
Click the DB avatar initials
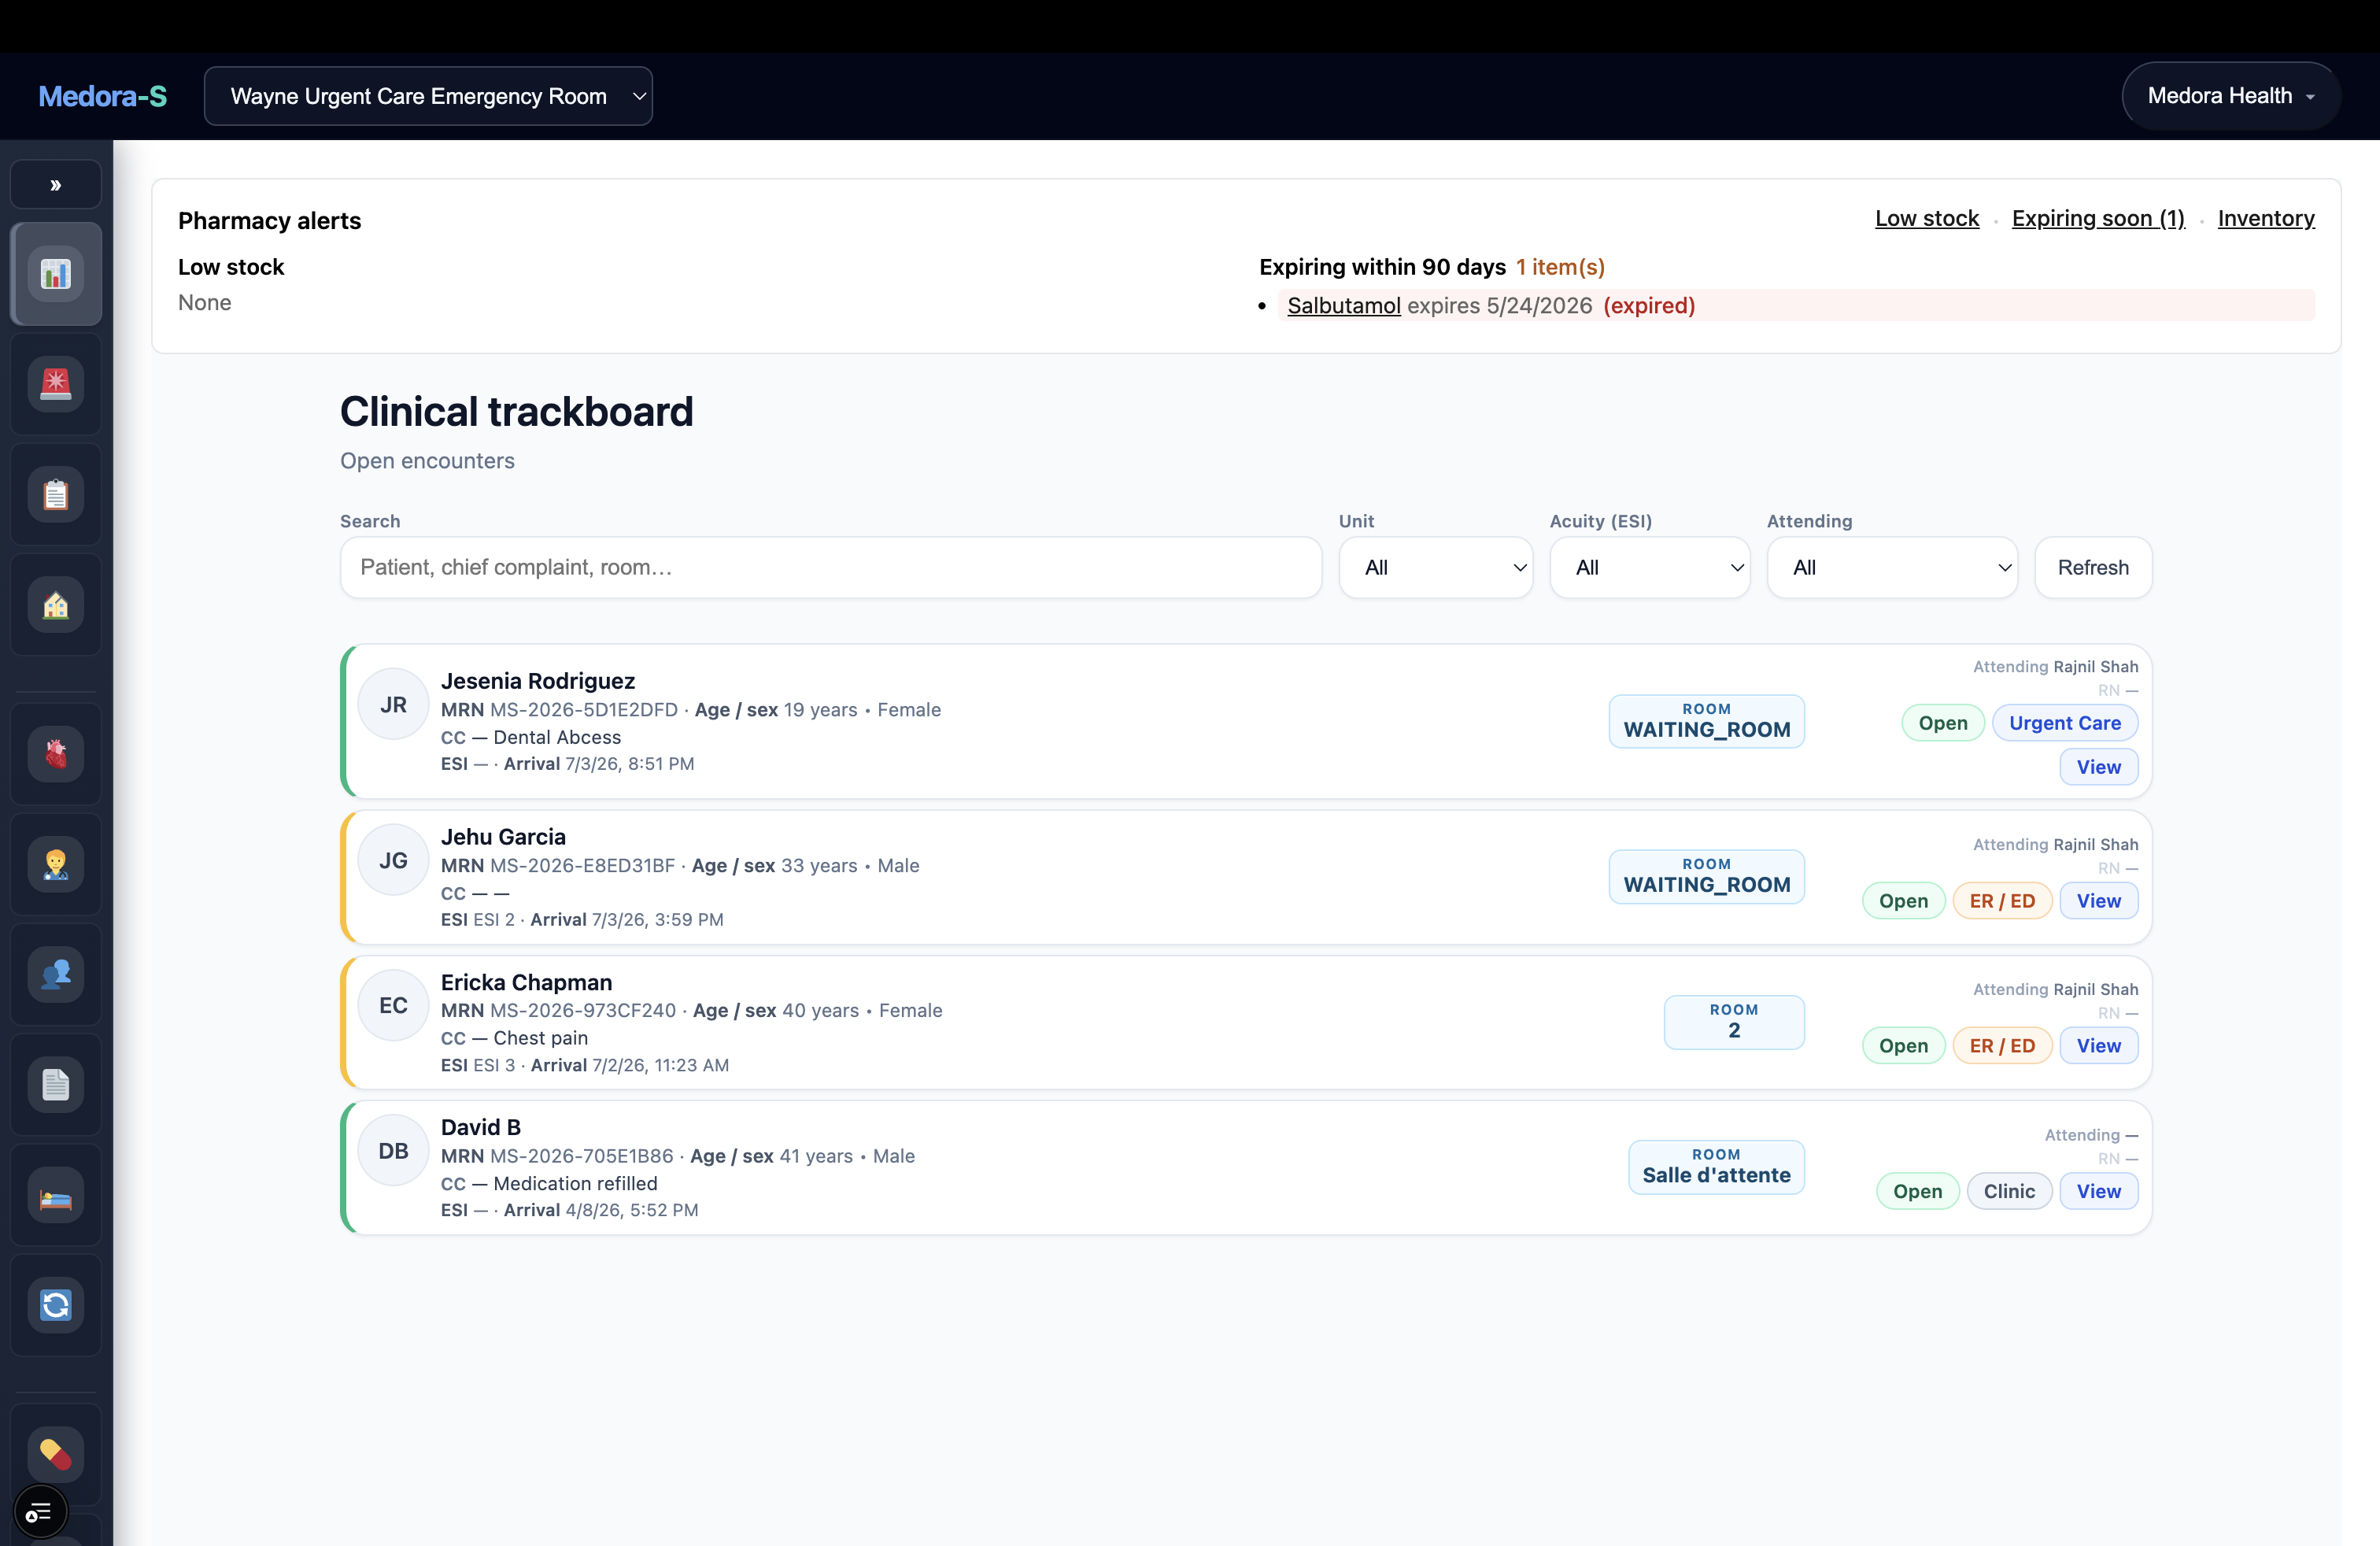394,1150
